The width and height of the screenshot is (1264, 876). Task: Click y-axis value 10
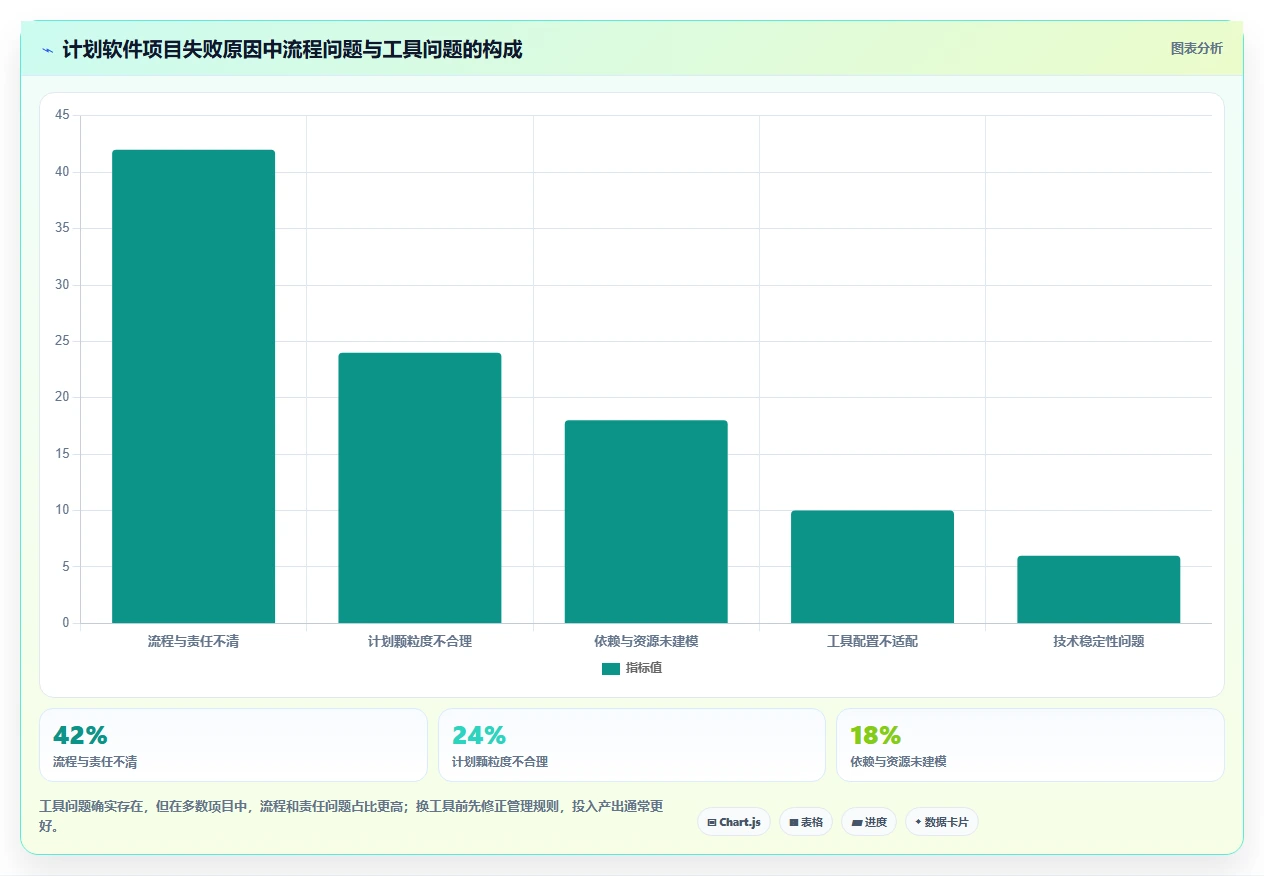point(62,510)
